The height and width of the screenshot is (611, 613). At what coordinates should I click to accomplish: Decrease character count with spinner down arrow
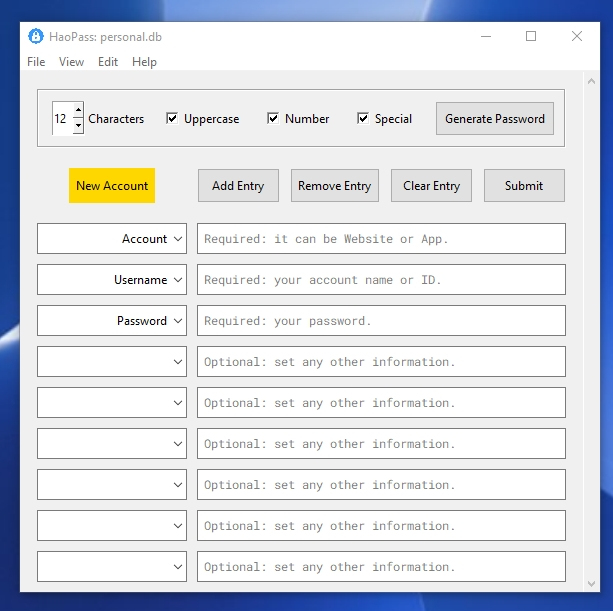click(78, 127)
